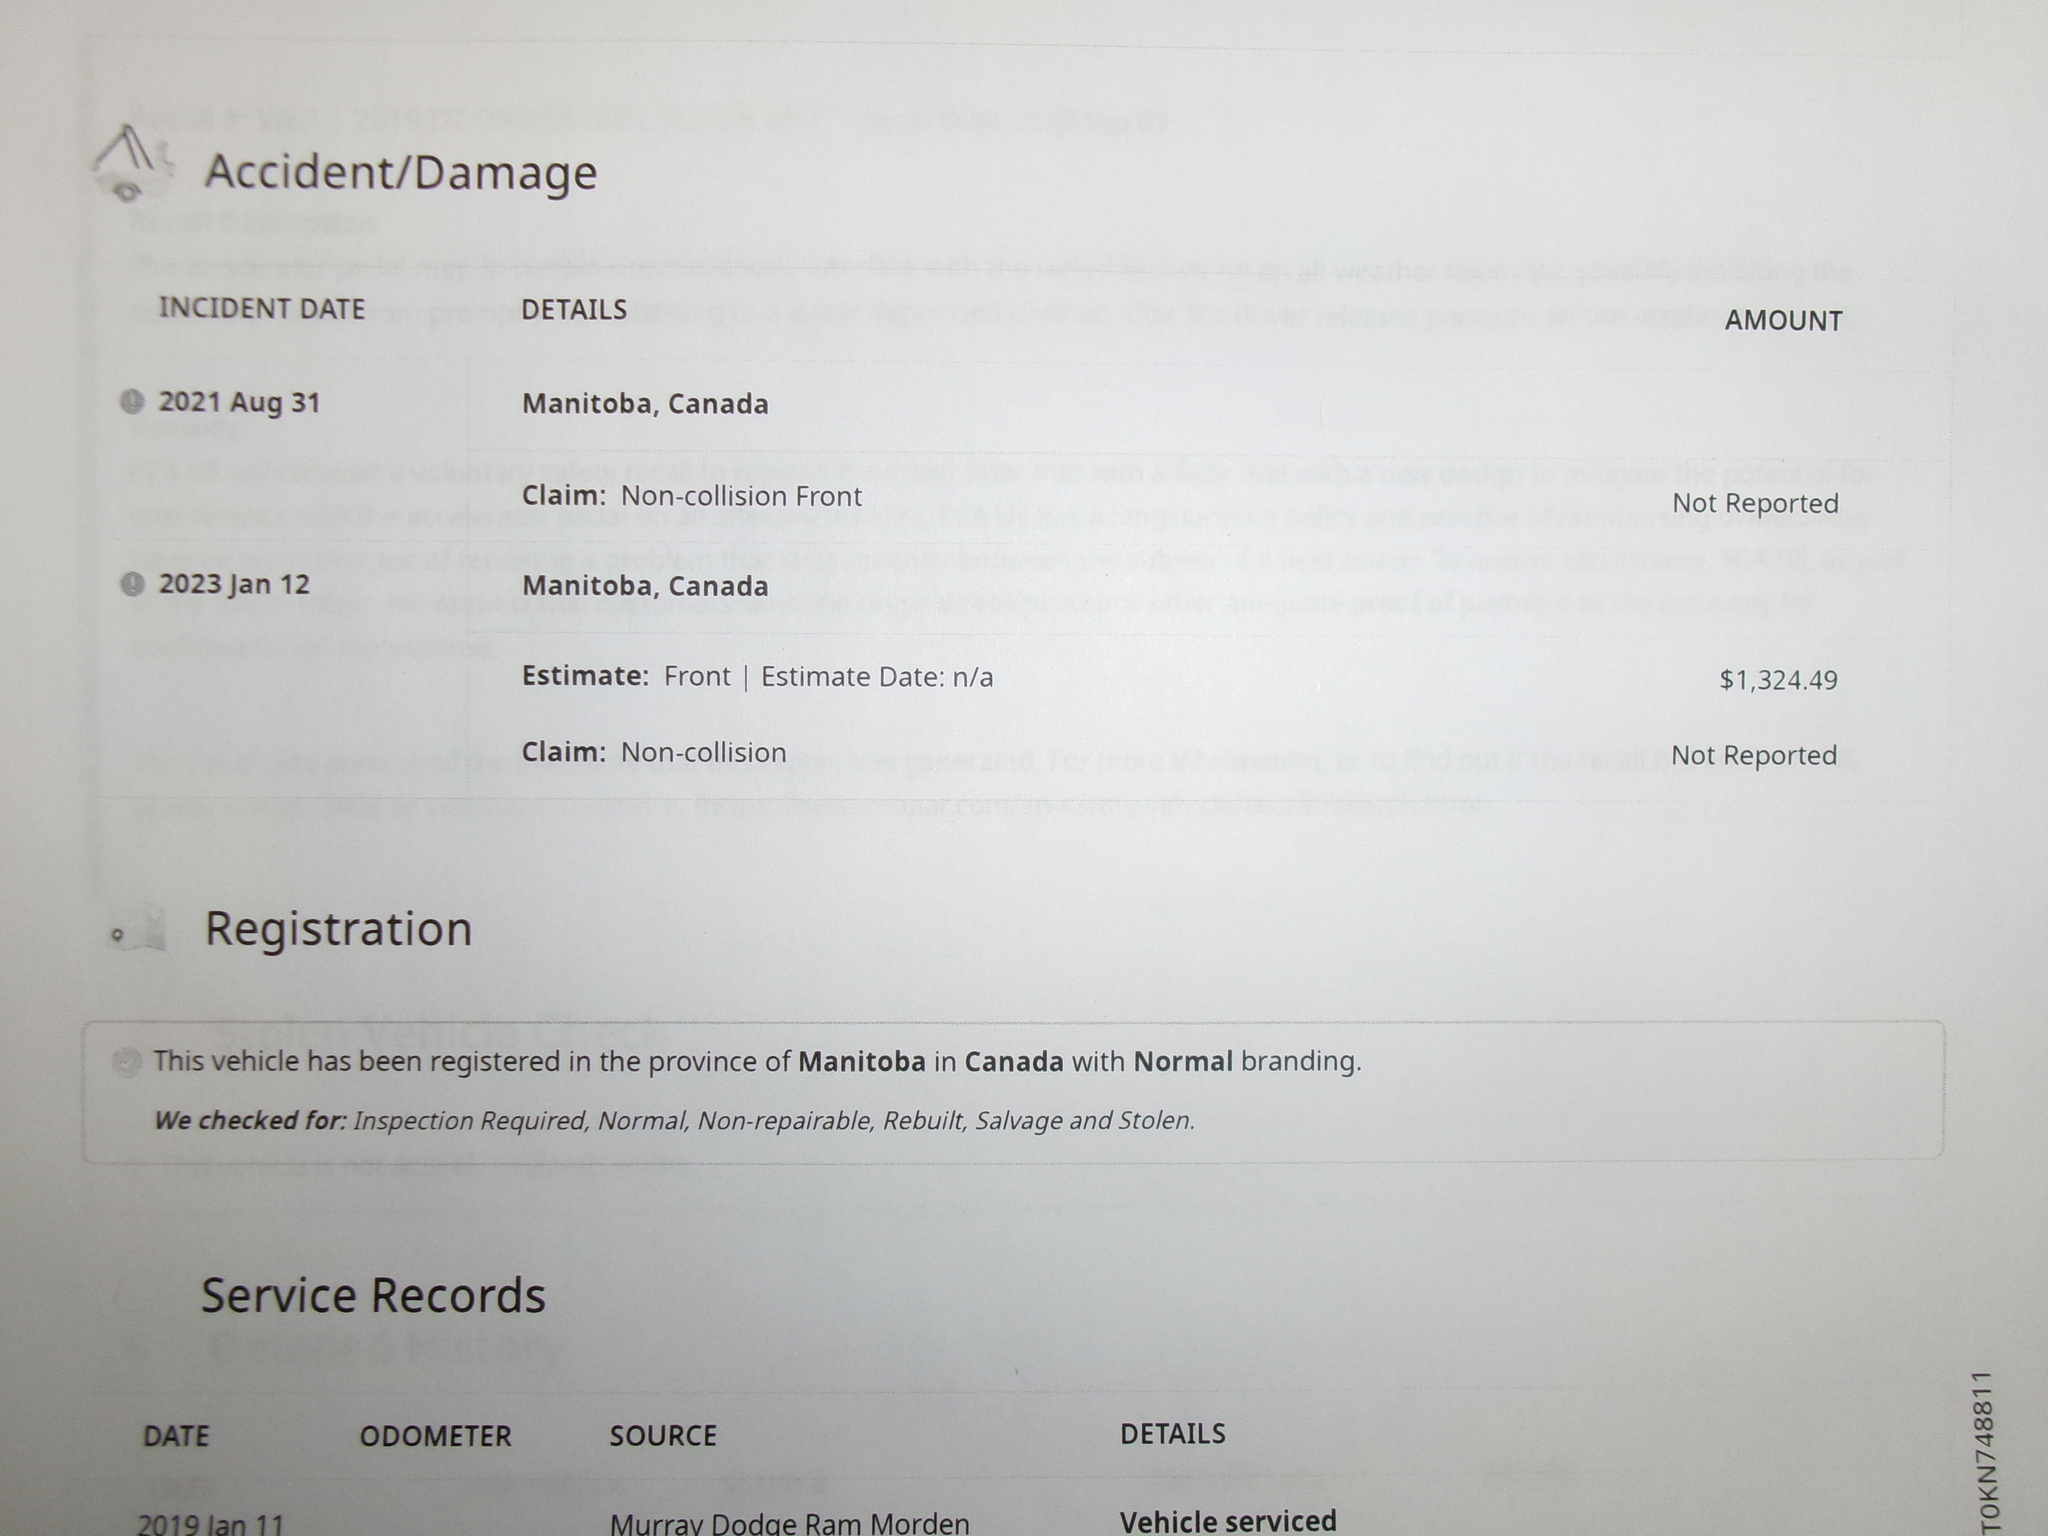Click the checkmark icon in registration notice
The height and width of the screenshot is (1536, 2048).
click(127, 1062)
